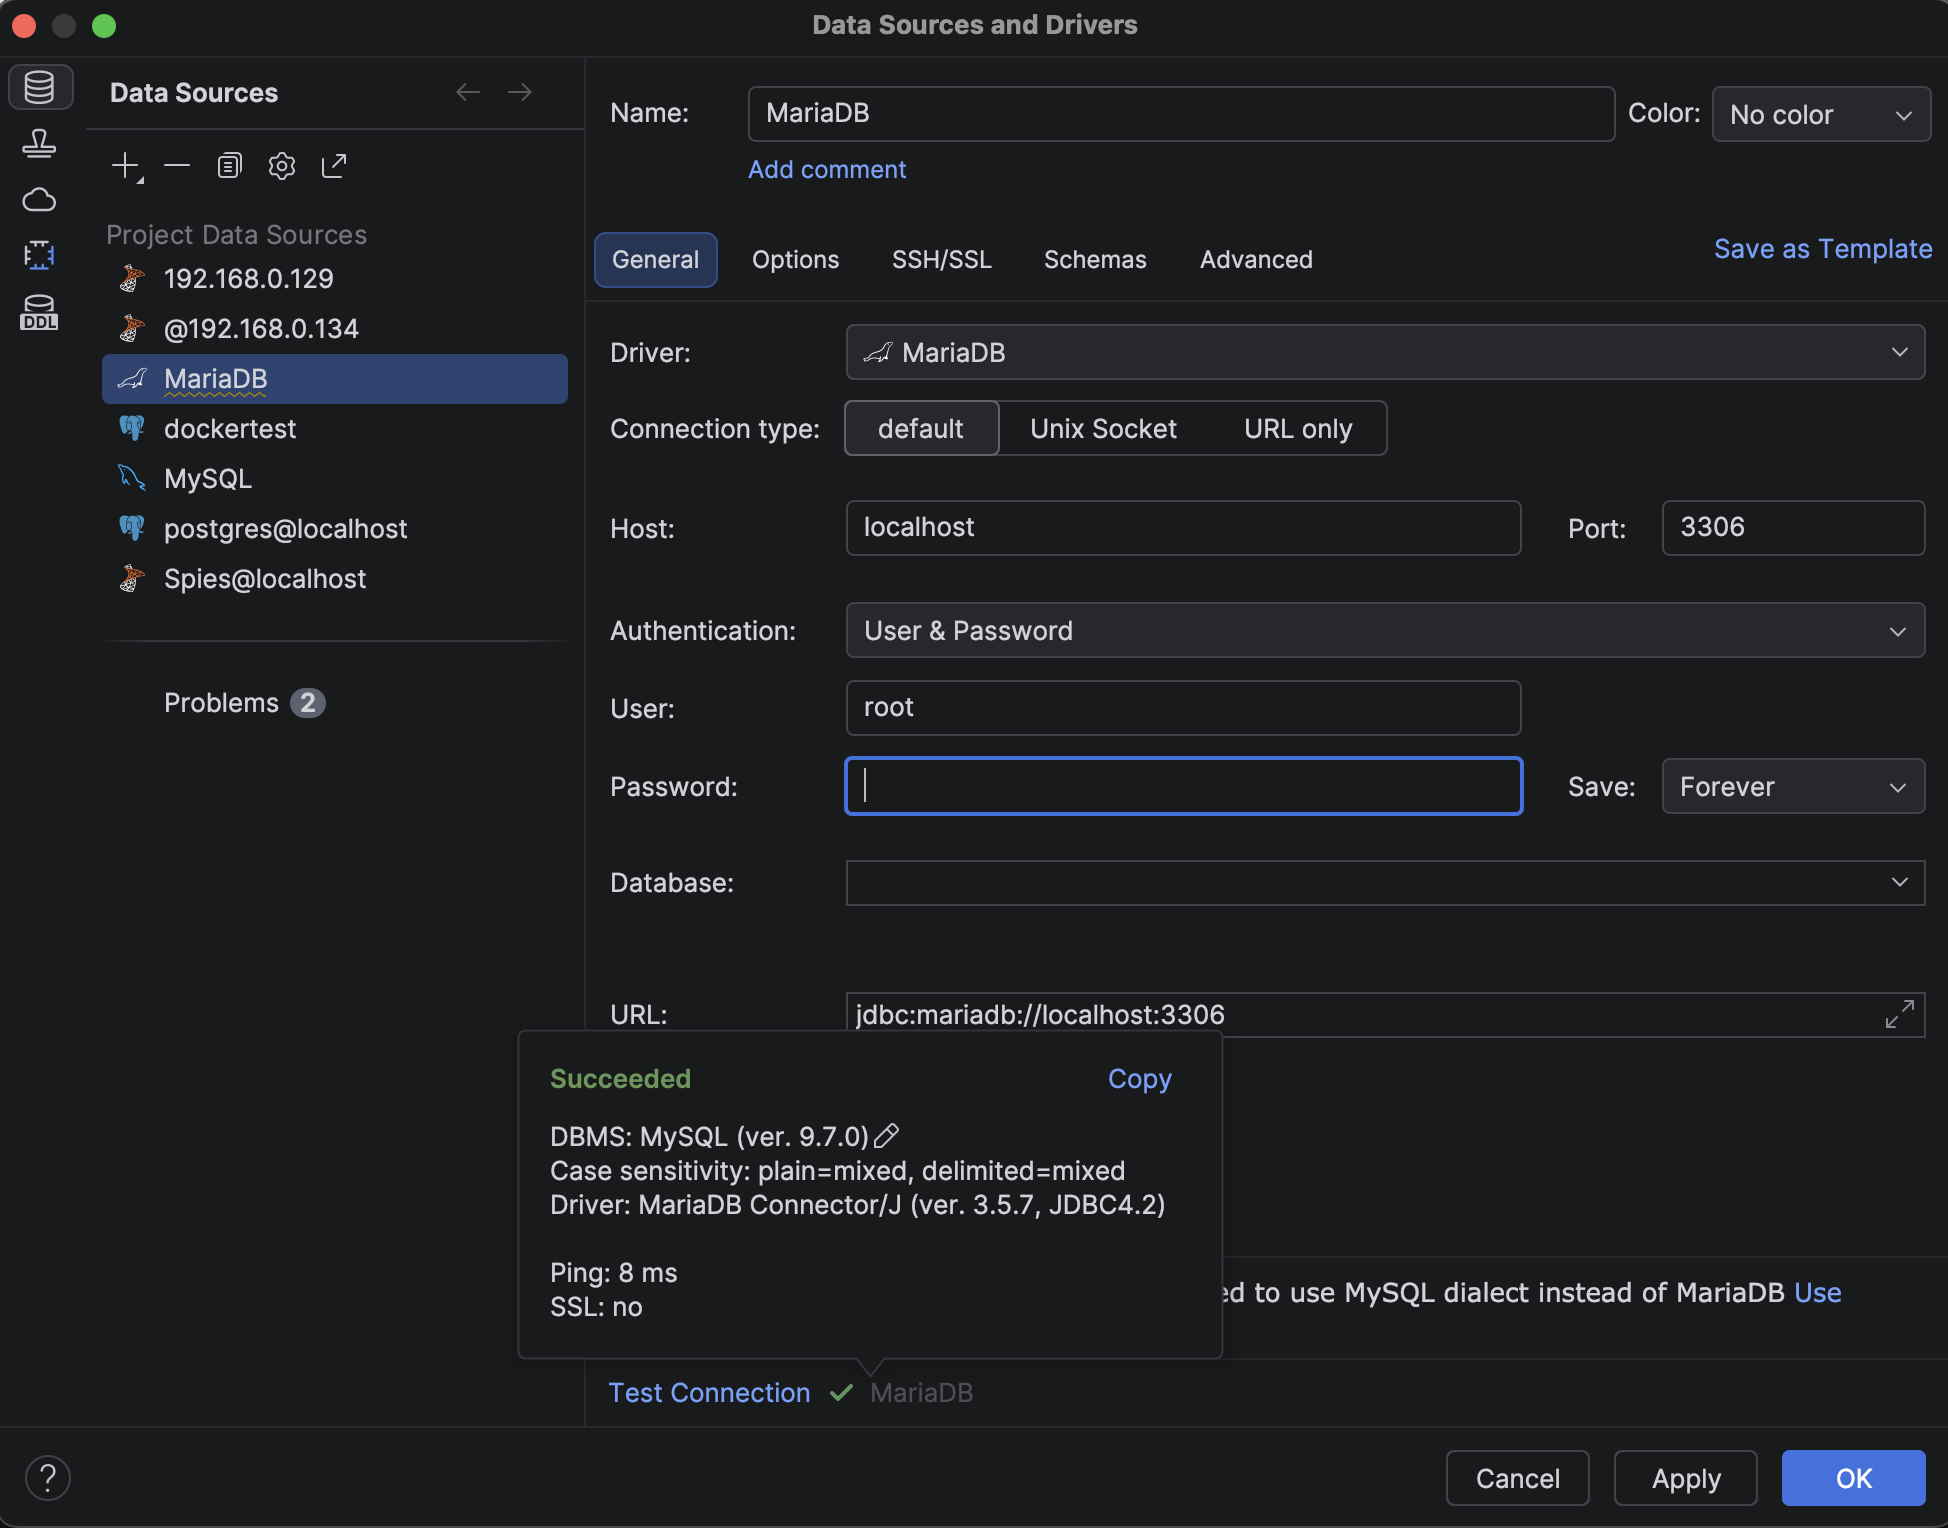Click the green check mark next to Test Connection
The image size is (1948, 1528).
[x=841, y=1393]
